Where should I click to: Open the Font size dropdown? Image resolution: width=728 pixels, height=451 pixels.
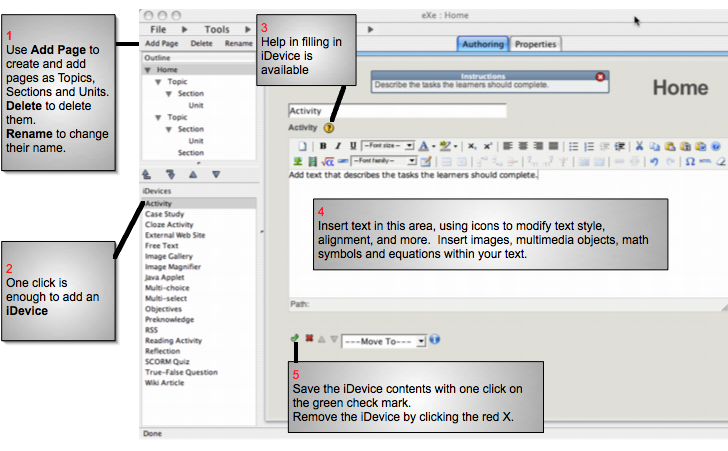coord(388,146)
